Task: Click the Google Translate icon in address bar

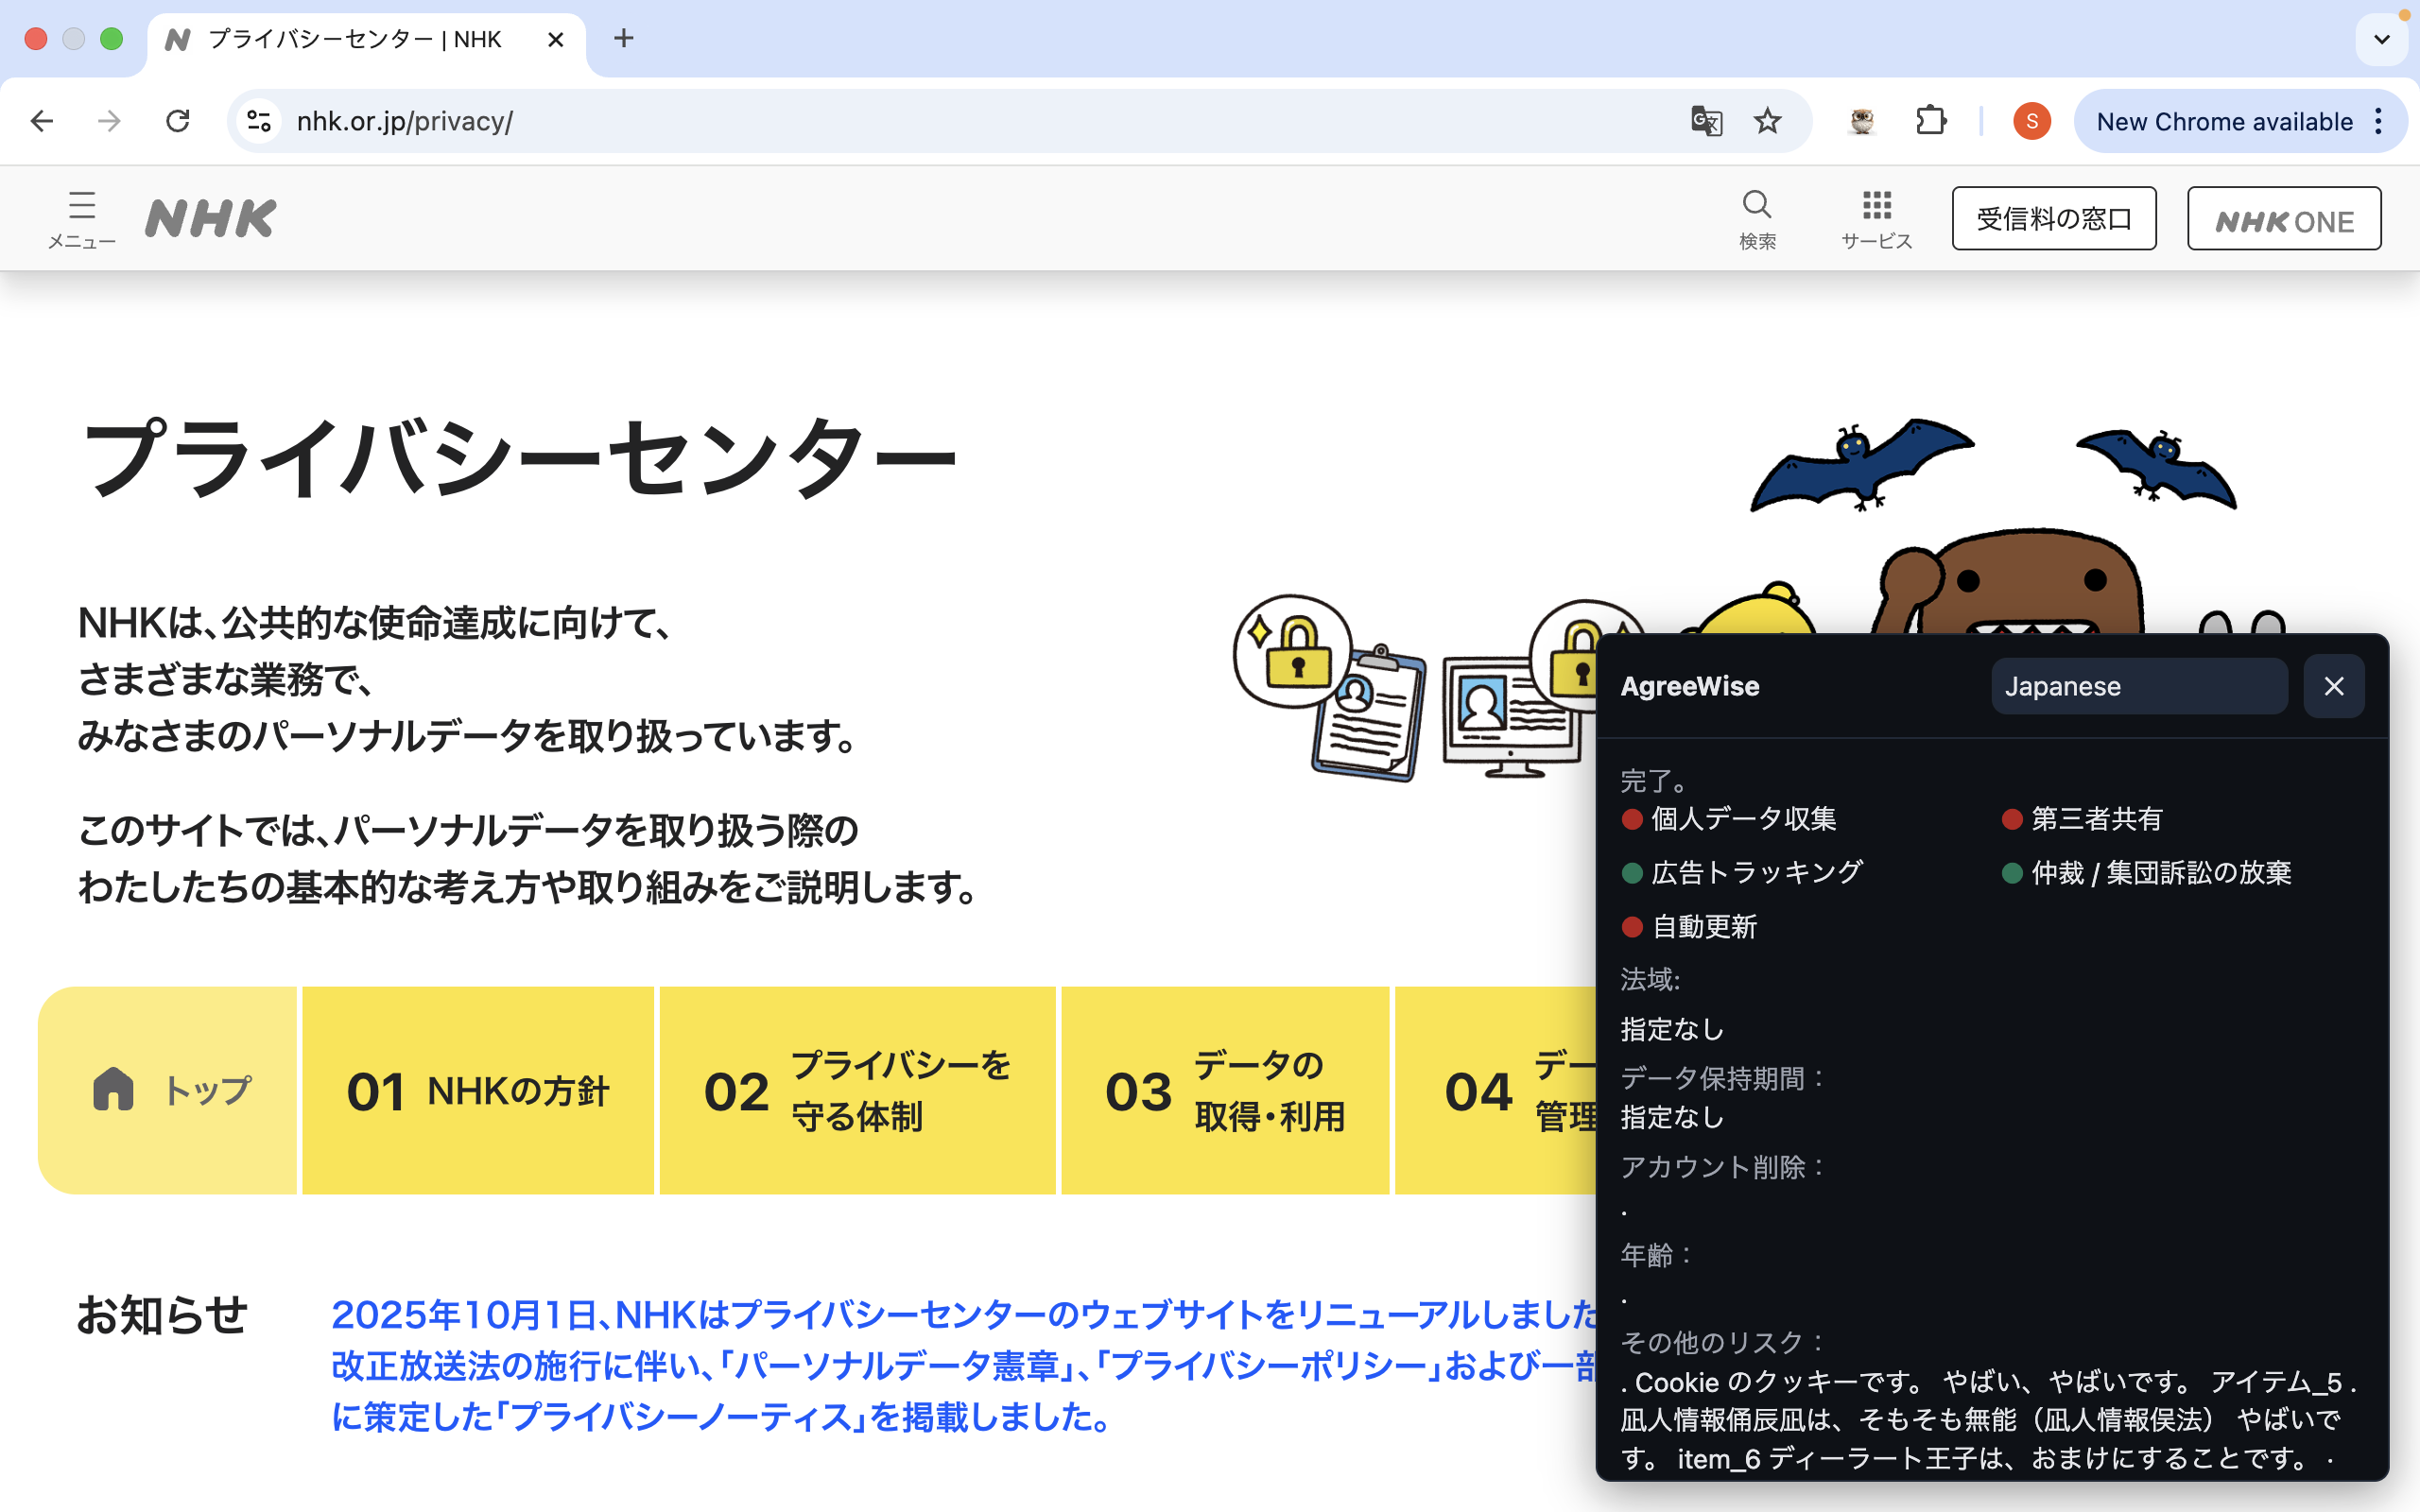Action: [1706, 121]
